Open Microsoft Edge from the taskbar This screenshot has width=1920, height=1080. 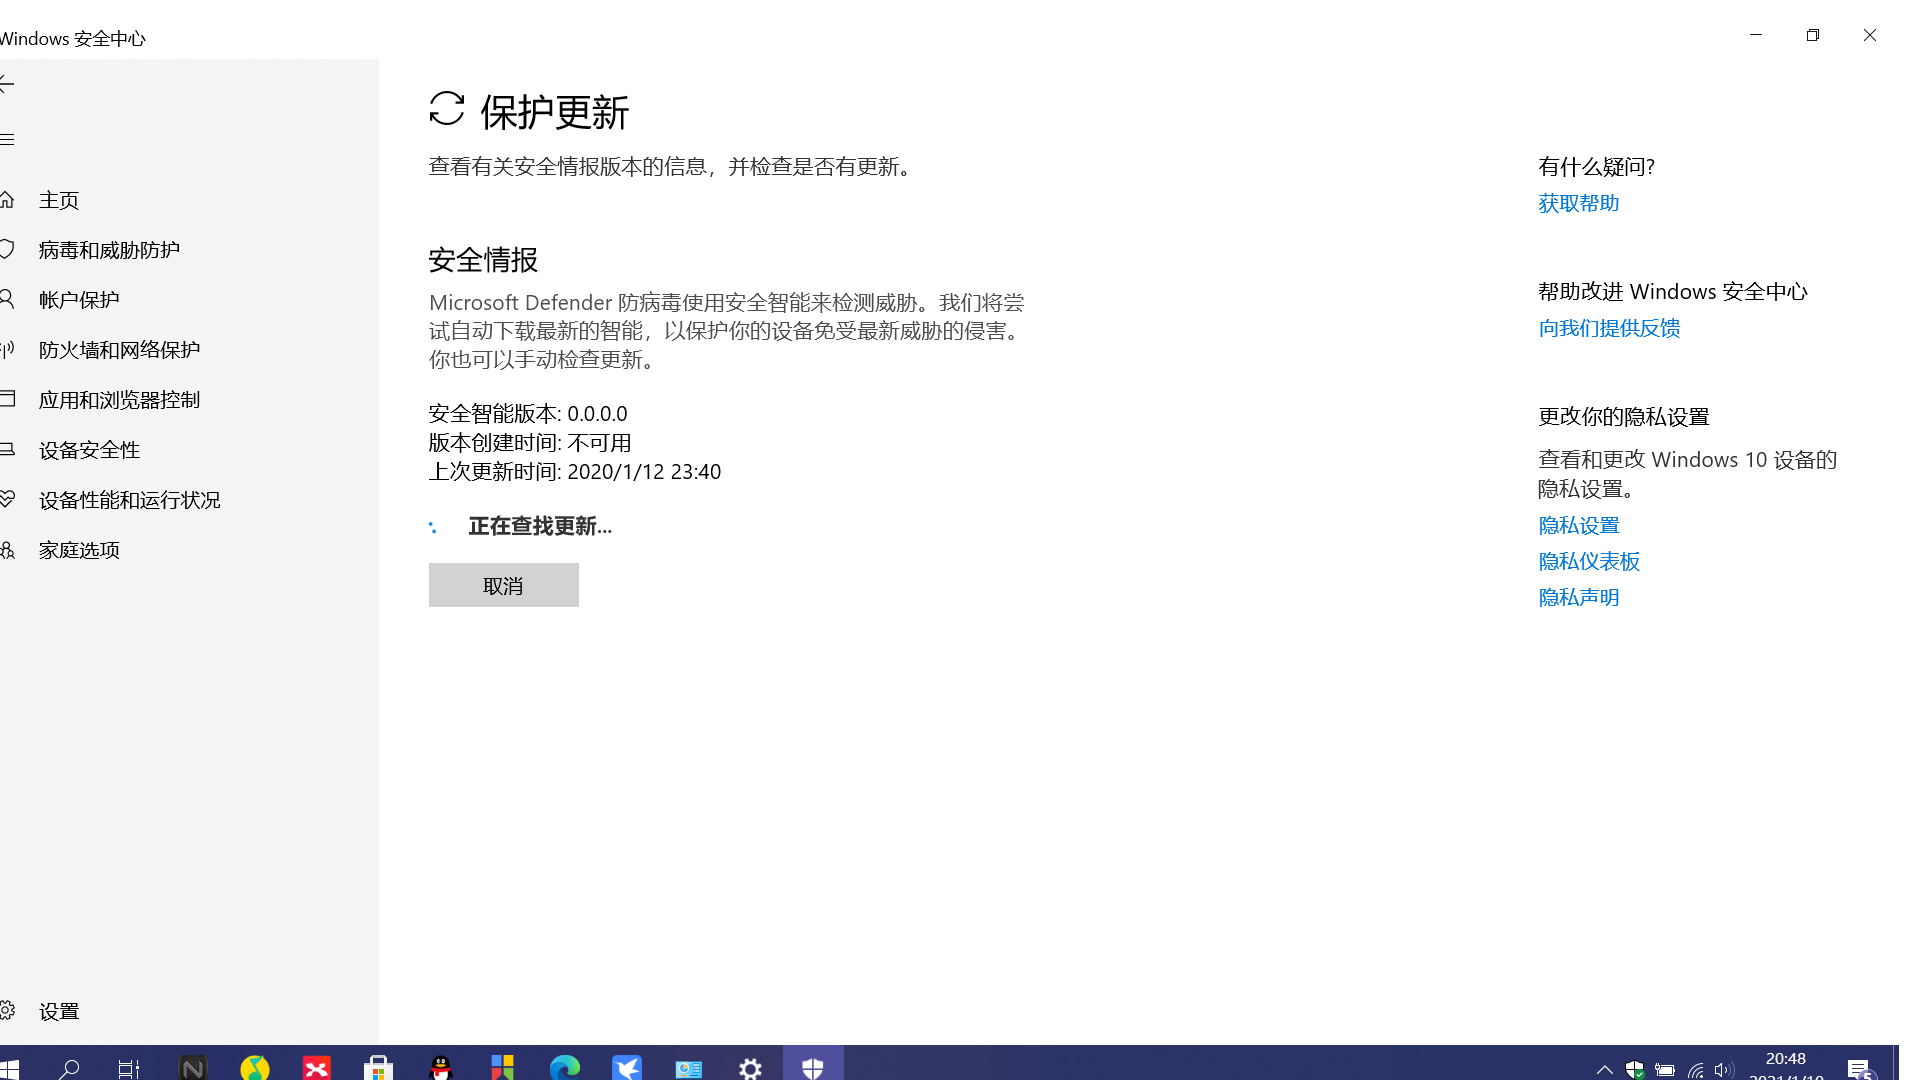point(565,1068)
